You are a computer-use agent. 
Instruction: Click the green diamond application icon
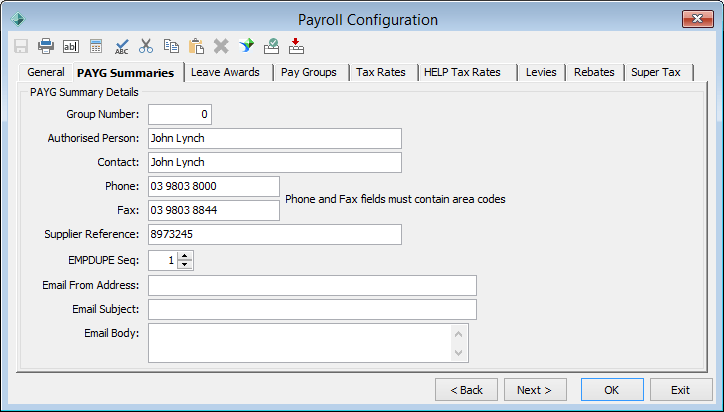(x=18, y=19)
